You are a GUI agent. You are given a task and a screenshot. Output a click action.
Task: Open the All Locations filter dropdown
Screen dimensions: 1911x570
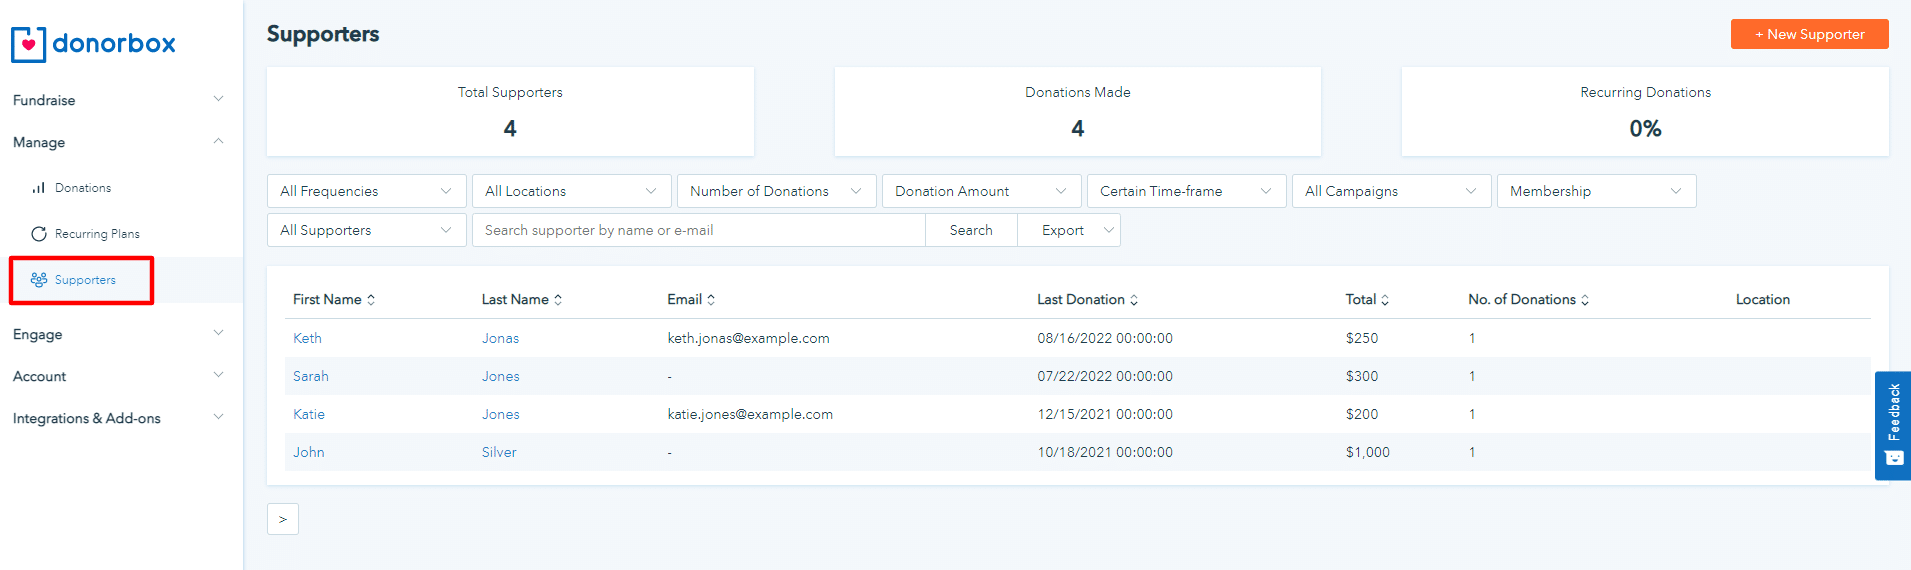[x=571, y=191]
